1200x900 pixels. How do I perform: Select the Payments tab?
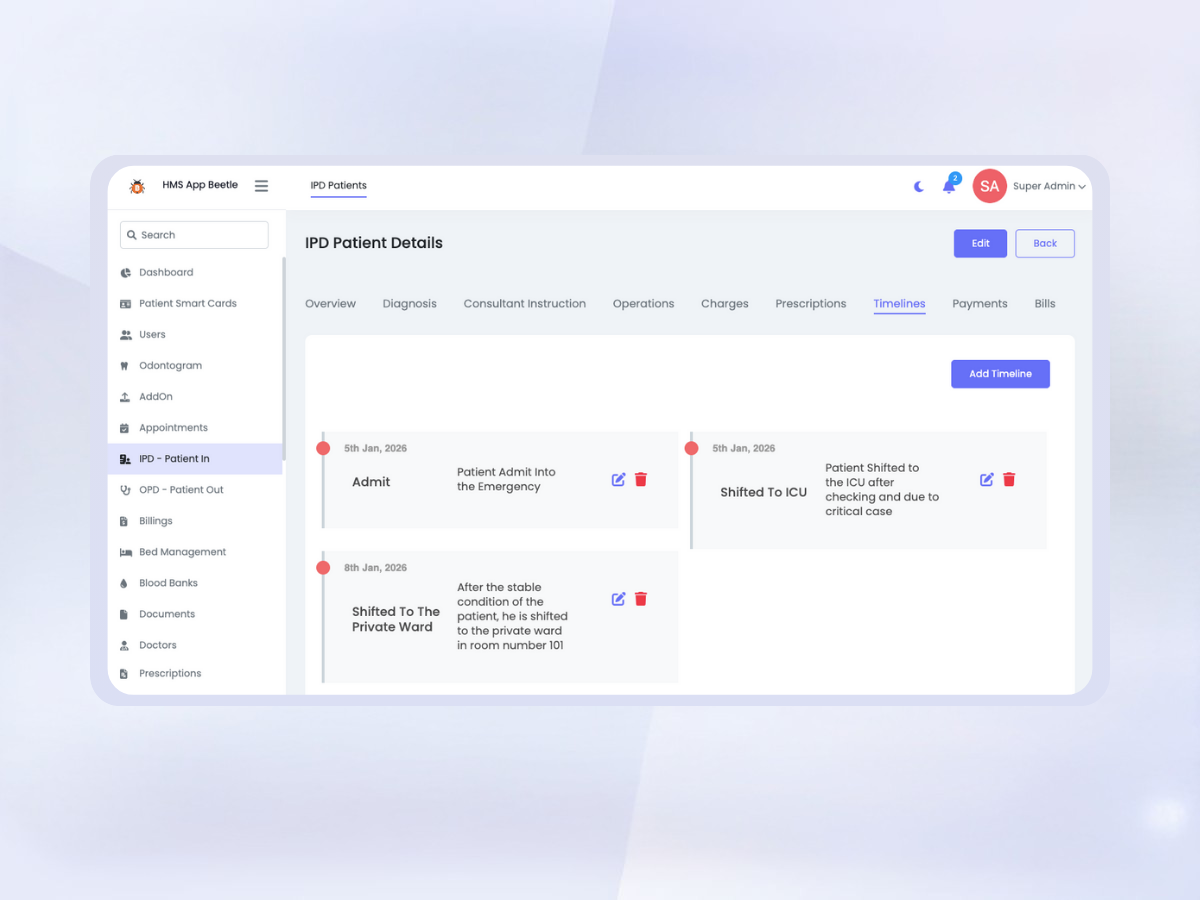979,304
